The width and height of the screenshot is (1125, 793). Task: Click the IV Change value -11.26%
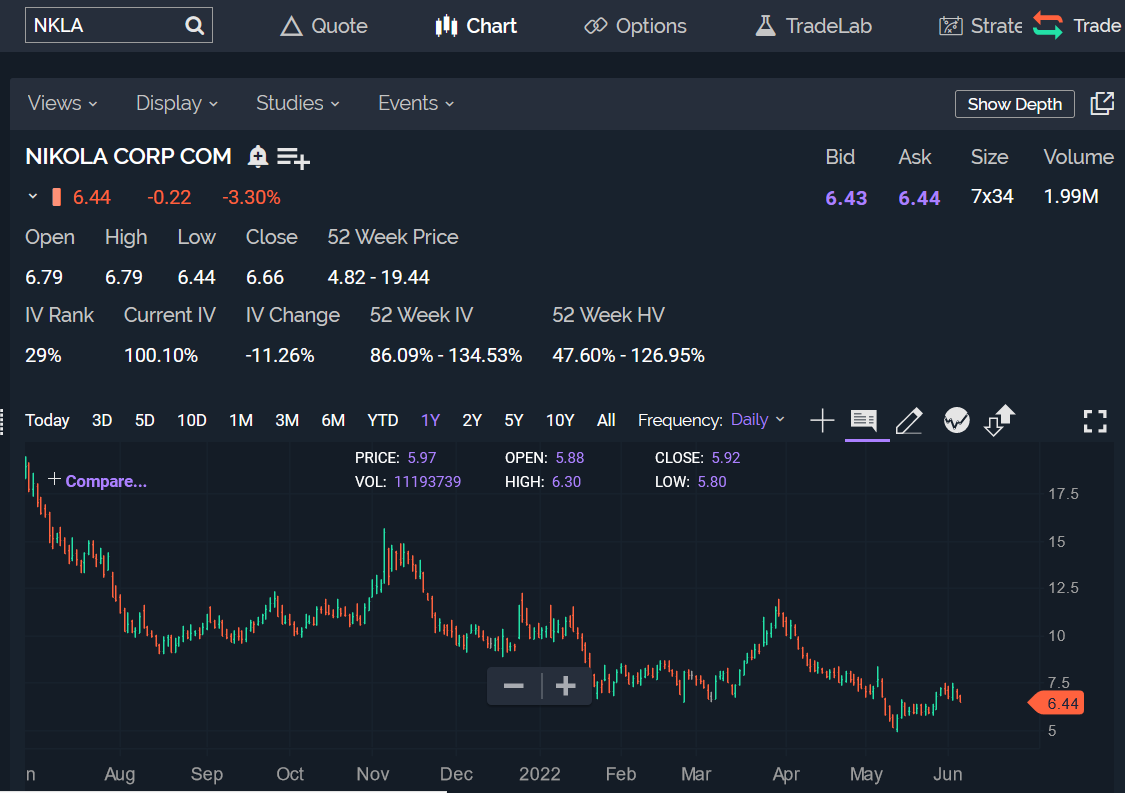280,356
